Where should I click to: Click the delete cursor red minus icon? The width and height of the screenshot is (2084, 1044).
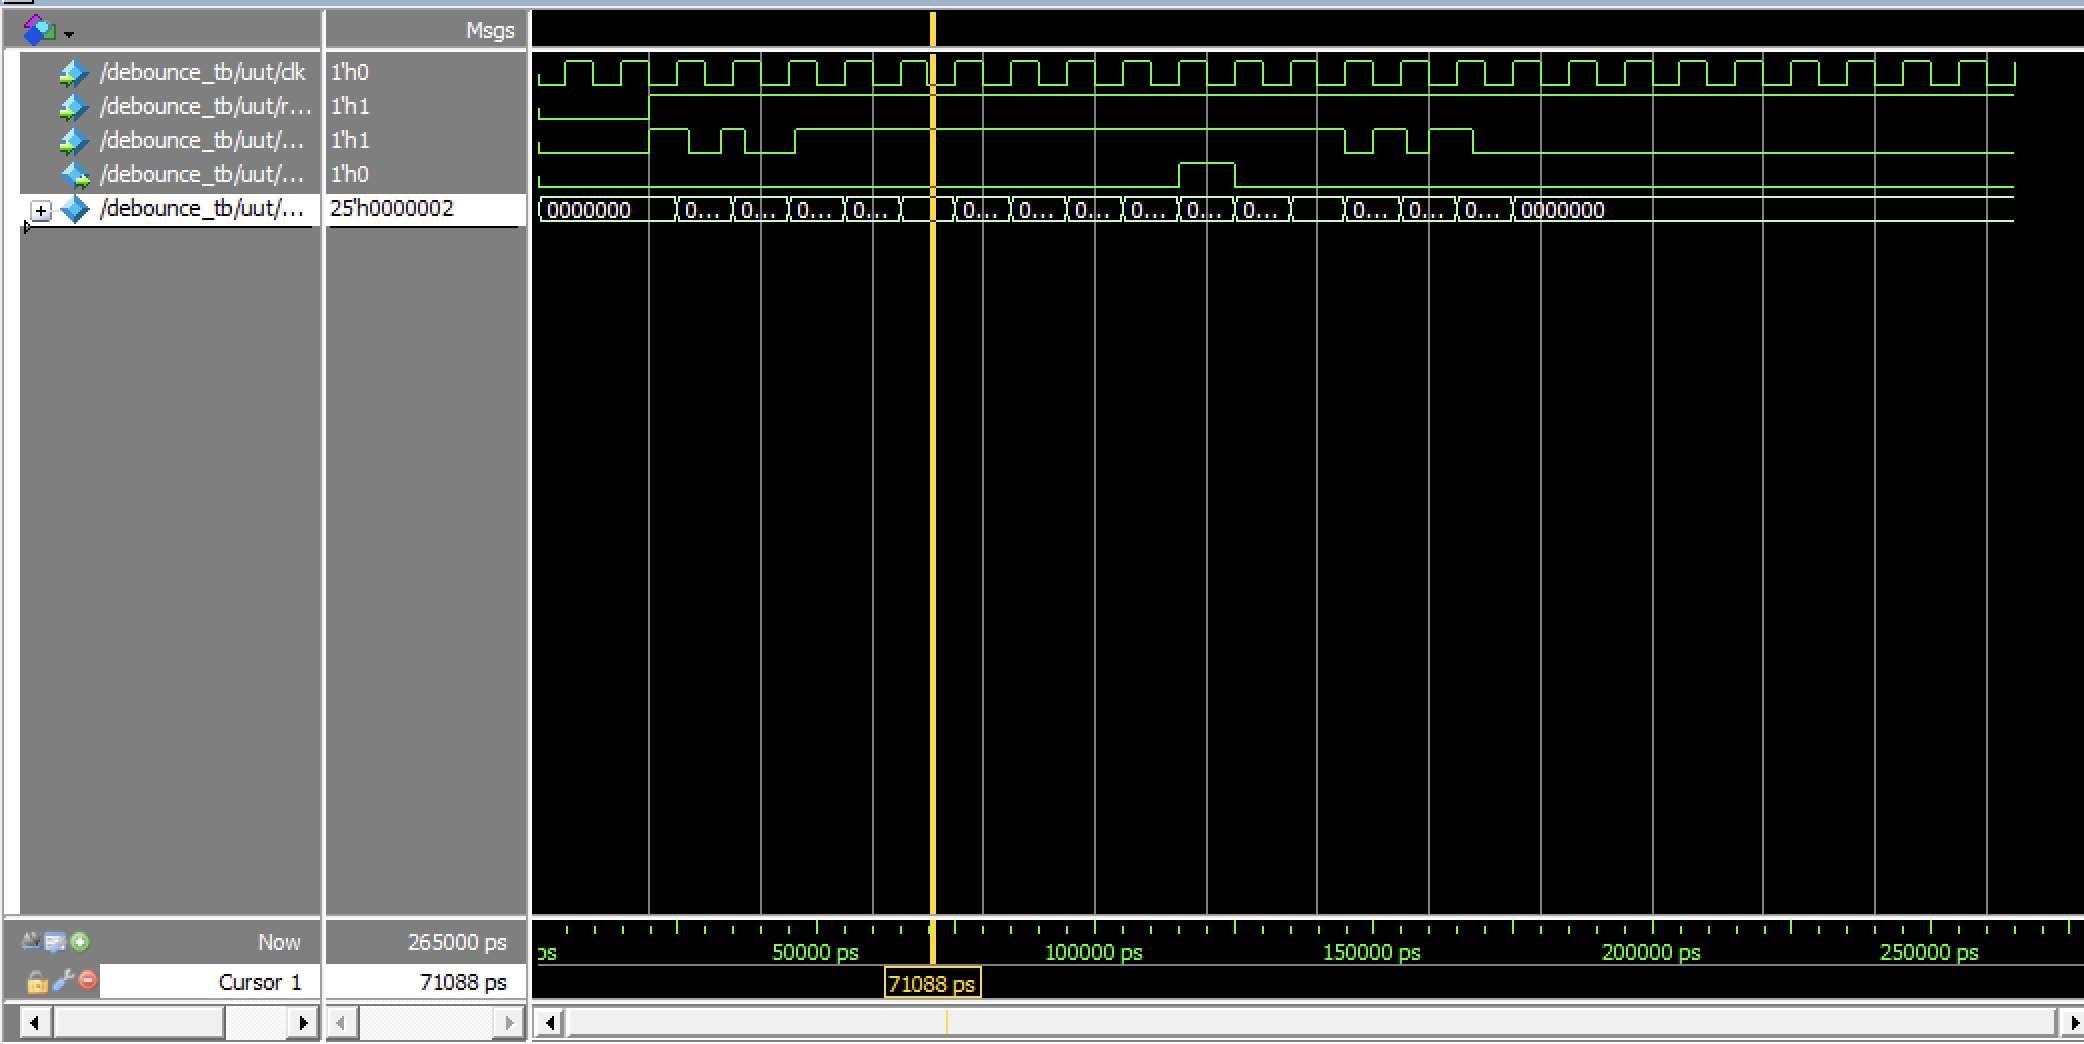point(88,981)
